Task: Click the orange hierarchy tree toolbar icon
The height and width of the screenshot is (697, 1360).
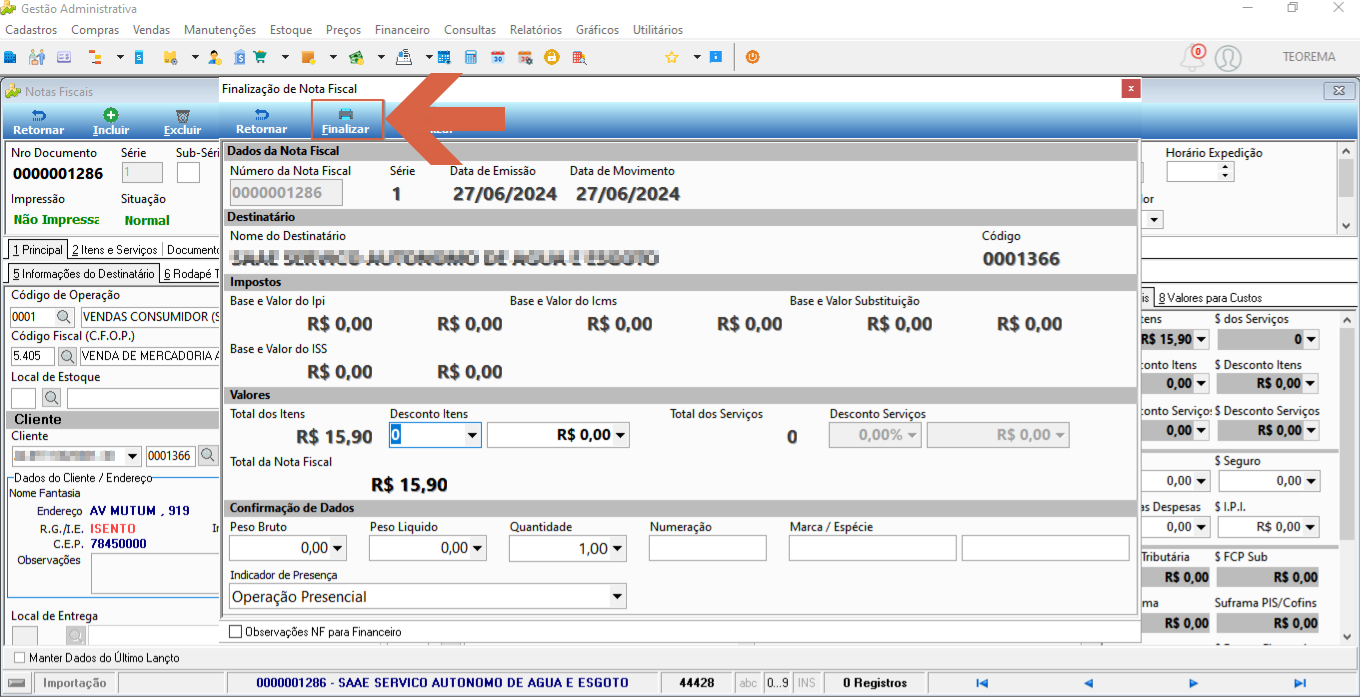Action: [x=94, y=57]
